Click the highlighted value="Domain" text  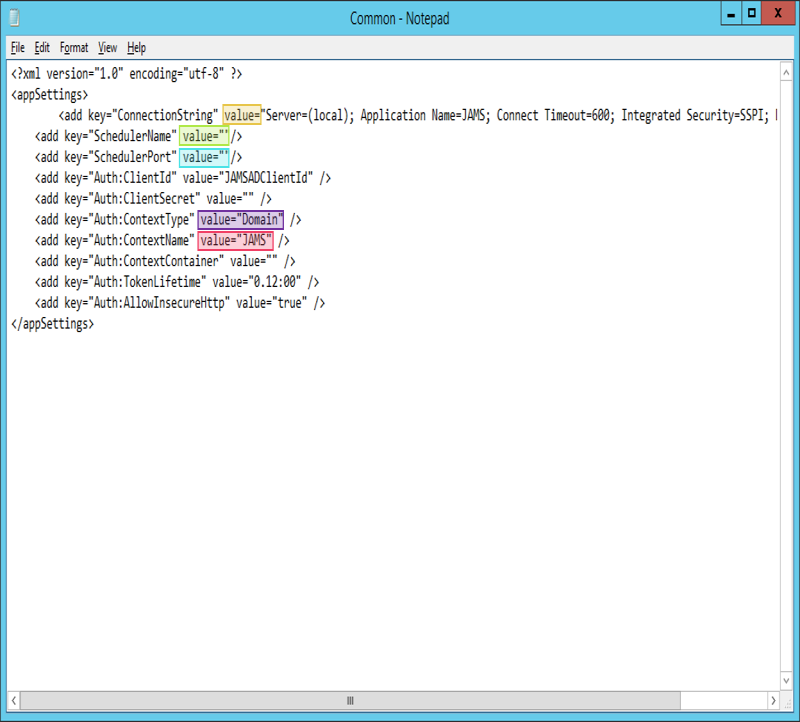pyautogui.click(x=241, y=219)
